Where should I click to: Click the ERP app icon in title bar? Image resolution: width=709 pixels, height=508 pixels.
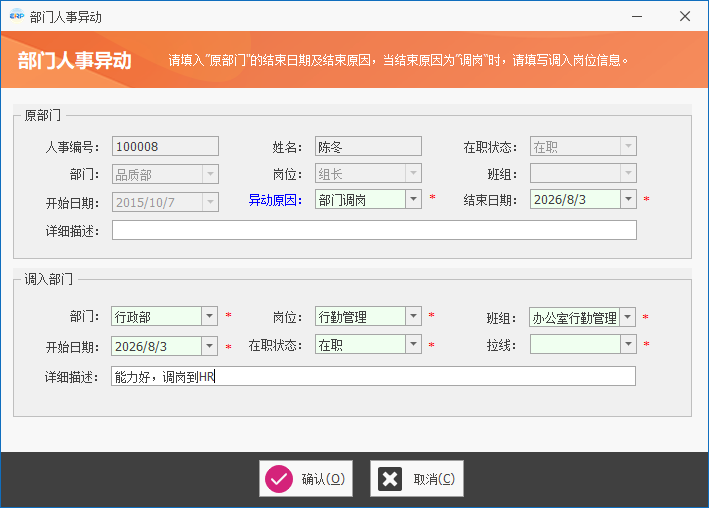point(17,16)
